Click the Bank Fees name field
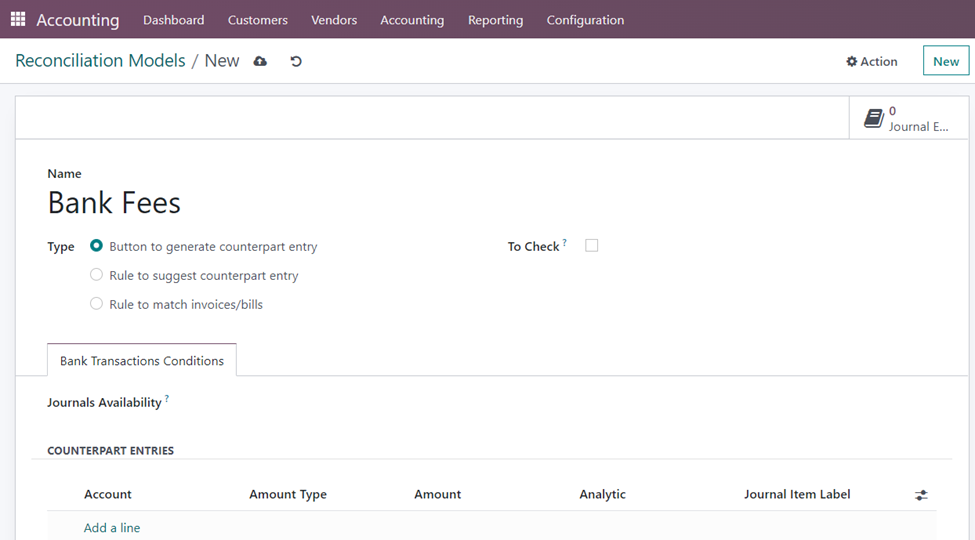This screenshot has width=975, height=540. 114,203
